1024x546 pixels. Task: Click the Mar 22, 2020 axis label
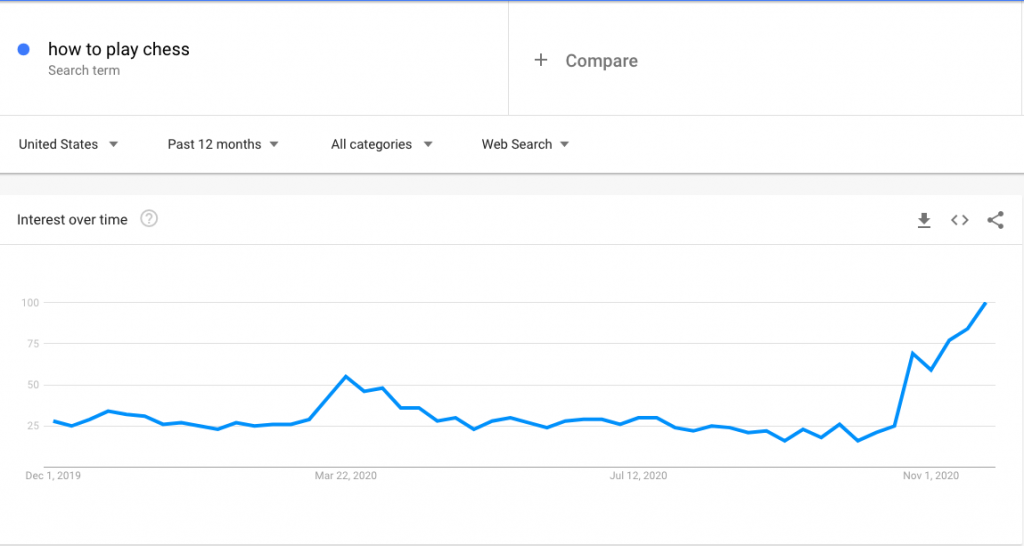click(345, 475)
